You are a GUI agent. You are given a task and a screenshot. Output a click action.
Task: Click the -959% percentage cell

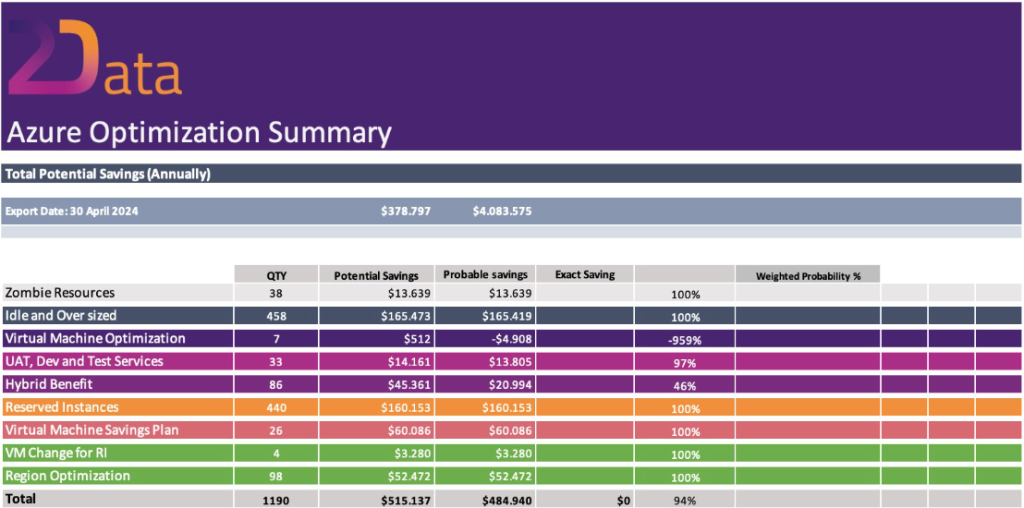[684, 341]
